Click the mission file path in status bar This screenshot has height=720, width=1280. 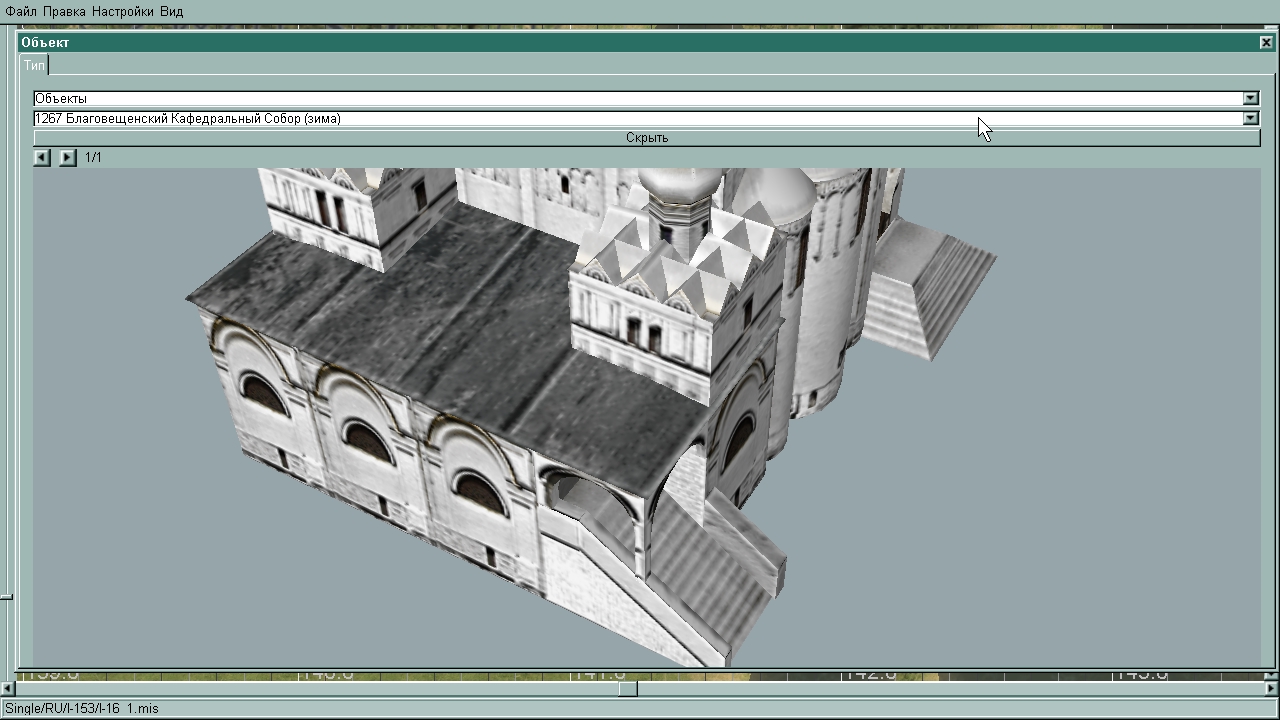[x=82, y=708]
